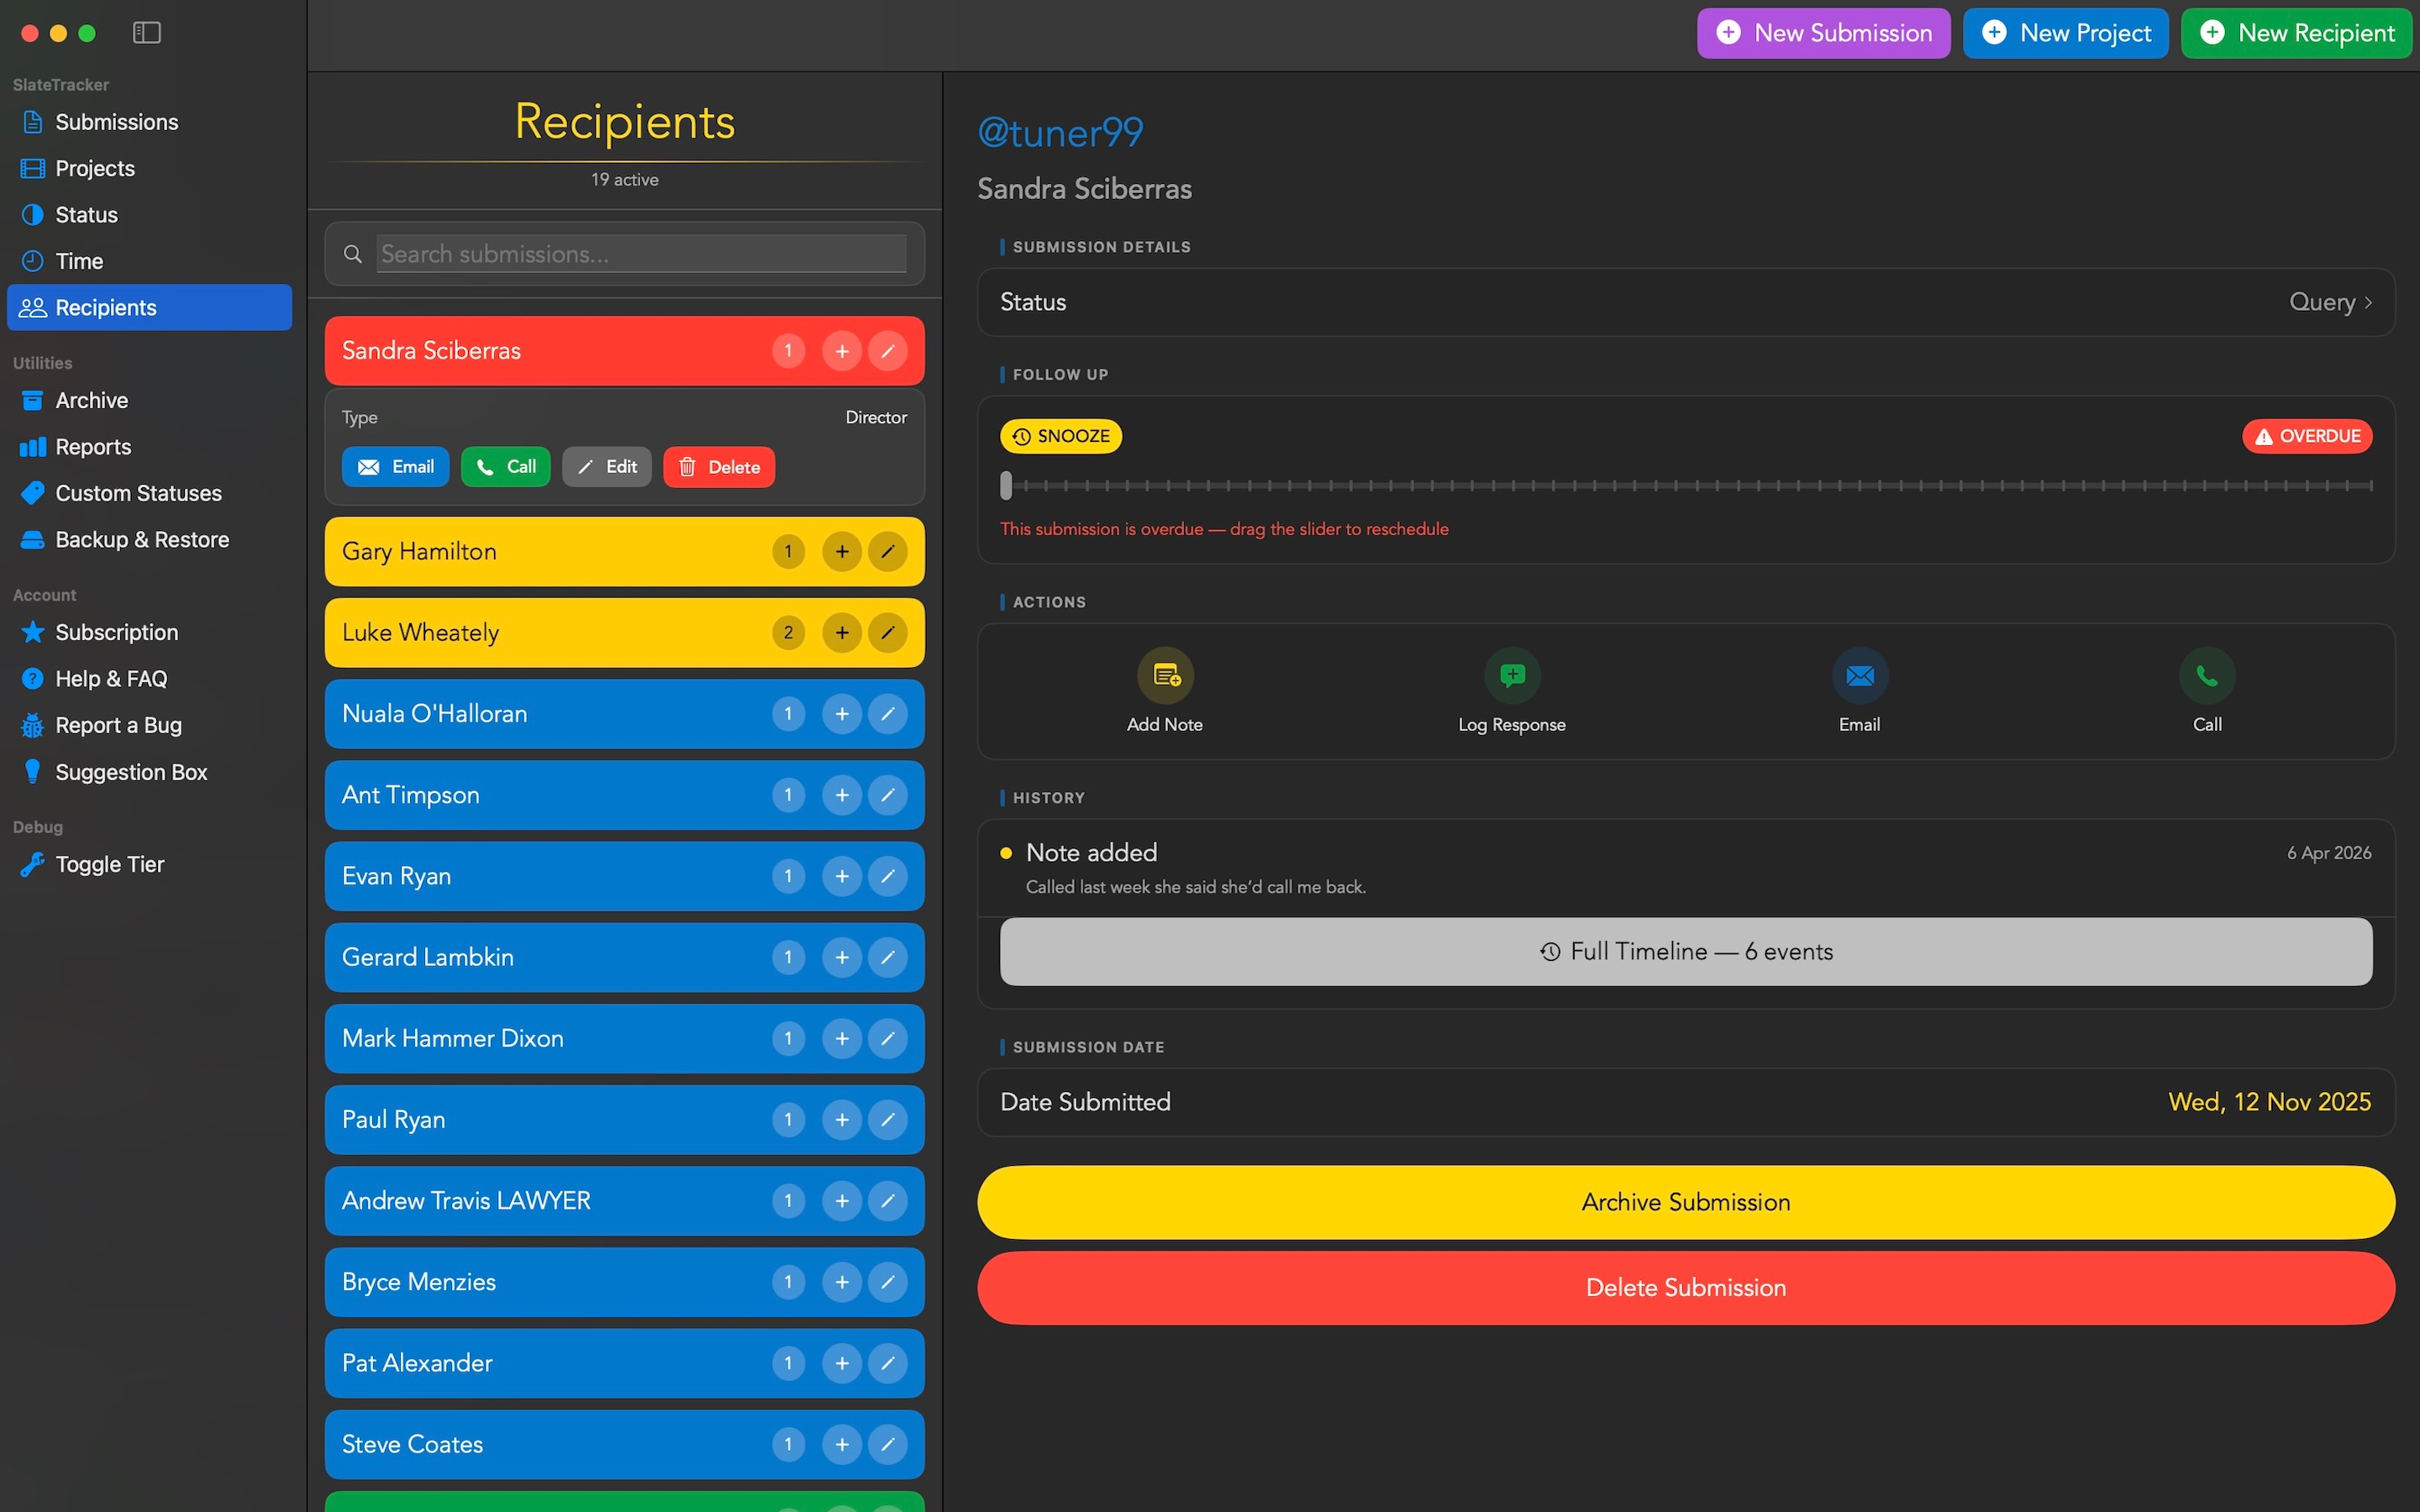Click the Date Submitted value Wed, 12 Nov 2025
The width and height of the screenshot is (2420, 1512).
click(x=2270, y=1102)
